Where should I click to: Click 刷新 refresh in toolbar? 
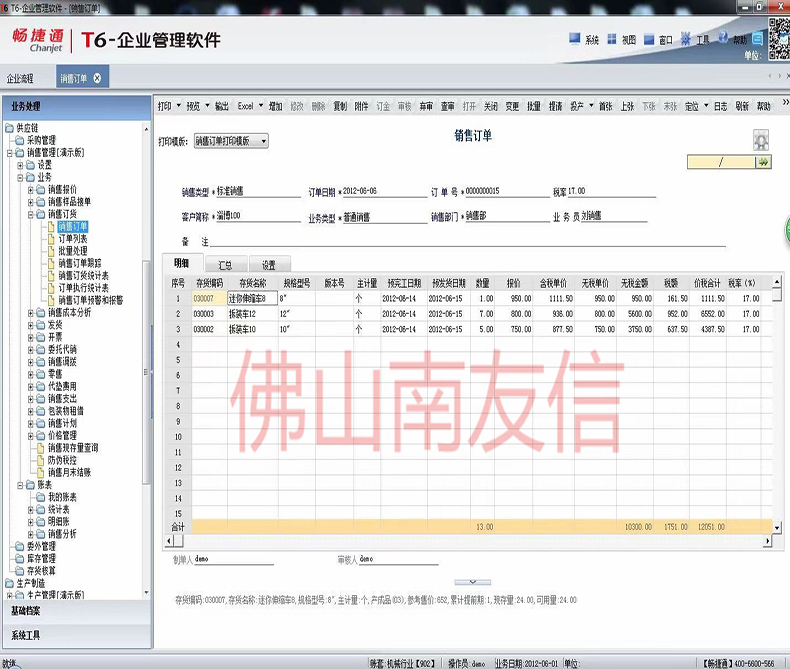click(x=742, y=106)
